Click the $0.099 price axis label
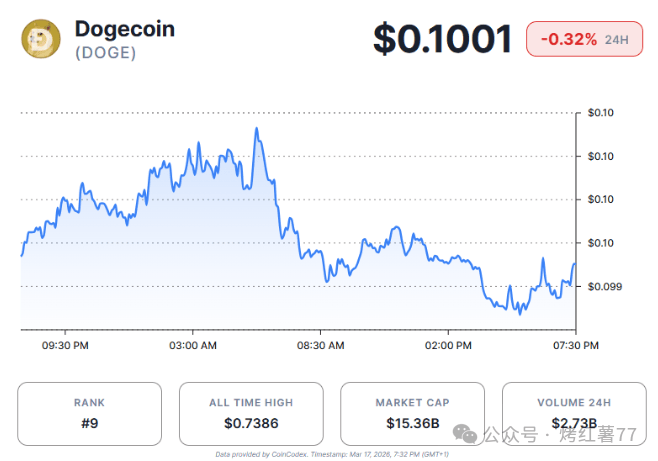This screenshot has width=658, height=461. (x=604, y=286)
